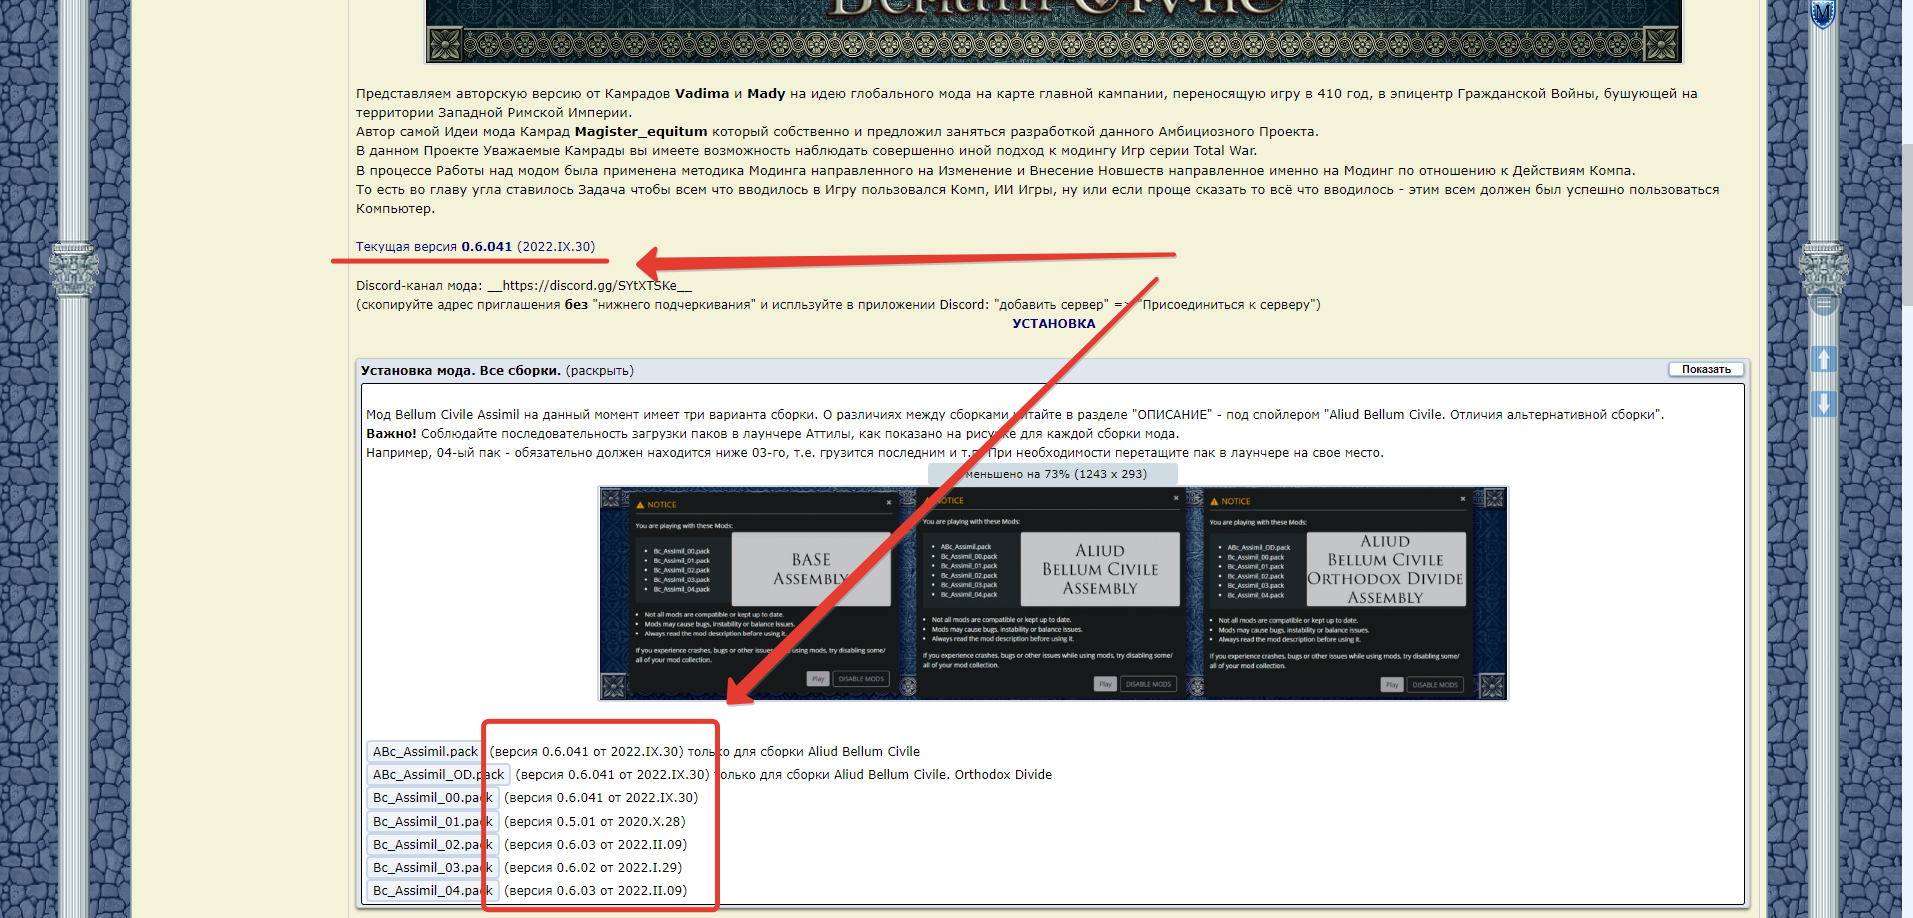
Task: Click the author name Vadima
Action: (x=702, y=94)
